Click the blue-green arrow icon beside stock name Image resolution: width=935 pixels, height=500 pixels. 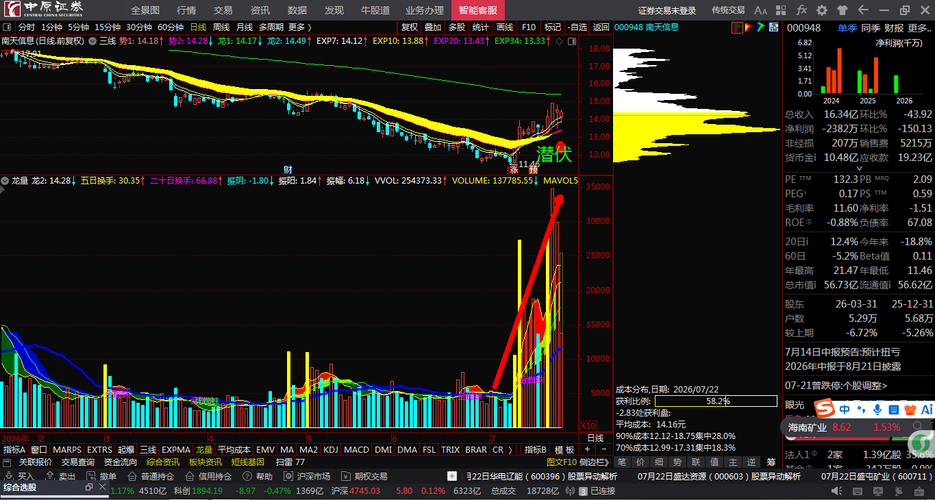761,27
